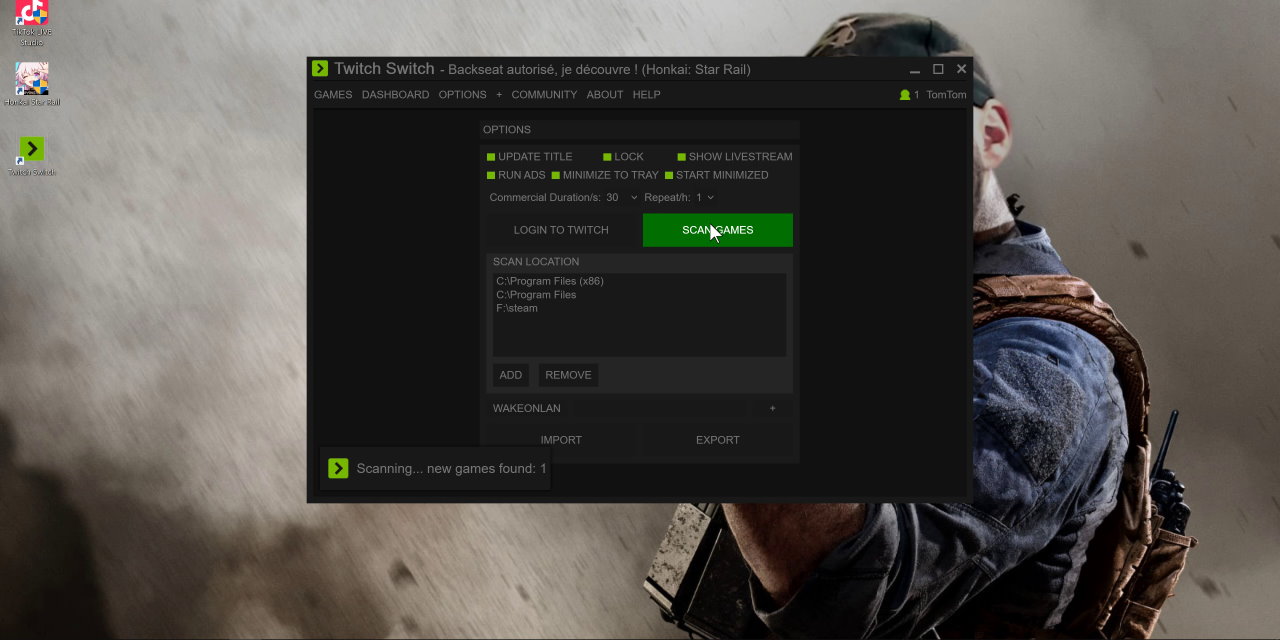The height and width of the screenshot is (640, 1280).
Task: Click the green viewer count icon
Action: (x=905, y=95)
